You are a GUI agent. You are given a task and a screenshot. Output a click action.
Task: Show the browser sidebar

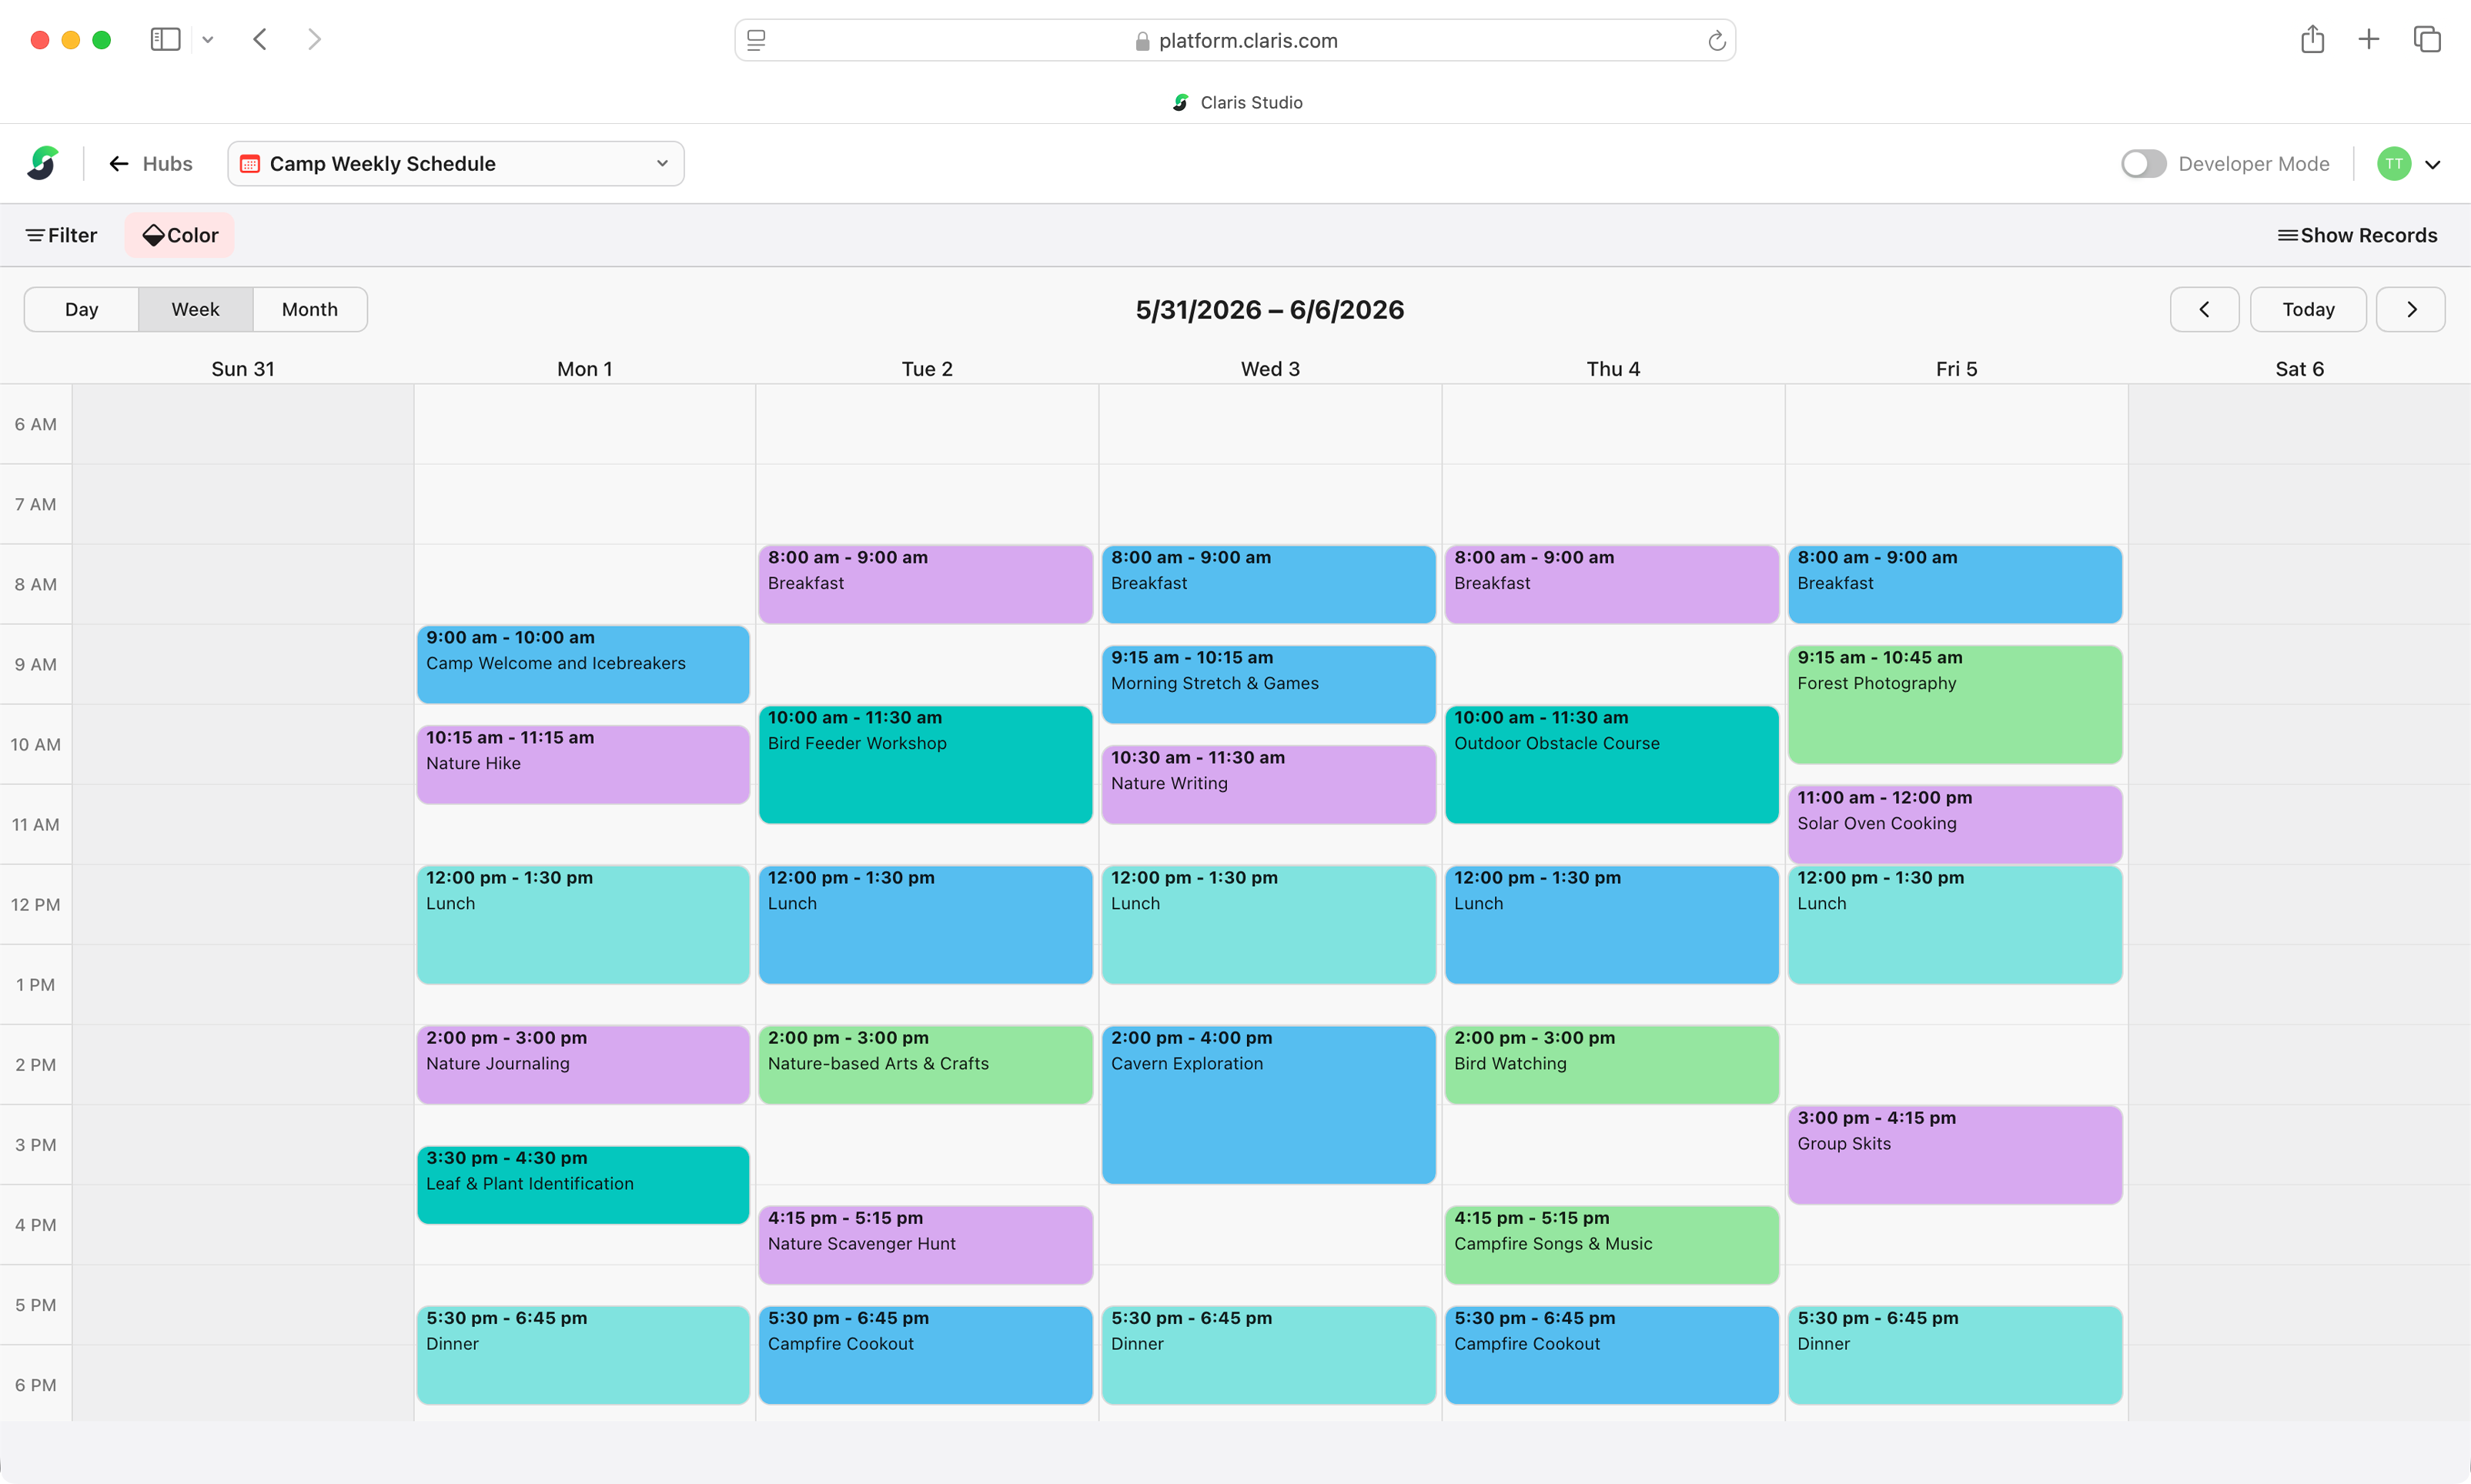point(165,40)
